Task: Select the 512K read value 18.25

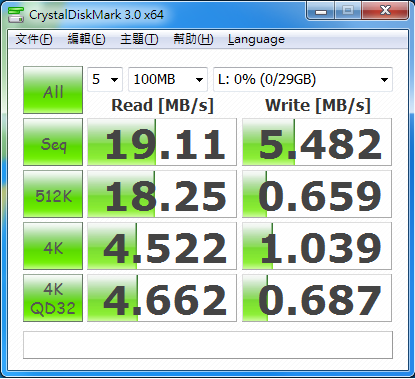Action: [x=162, y=194]
